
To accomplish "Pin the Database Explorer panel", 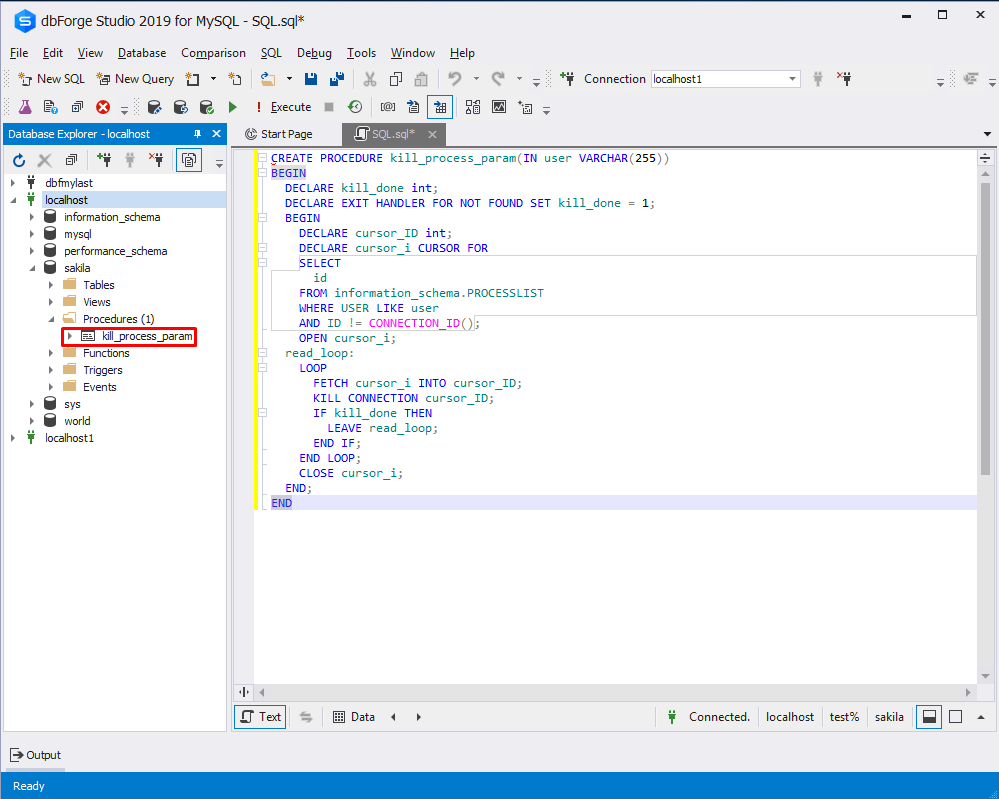I will tap(197, 134).
